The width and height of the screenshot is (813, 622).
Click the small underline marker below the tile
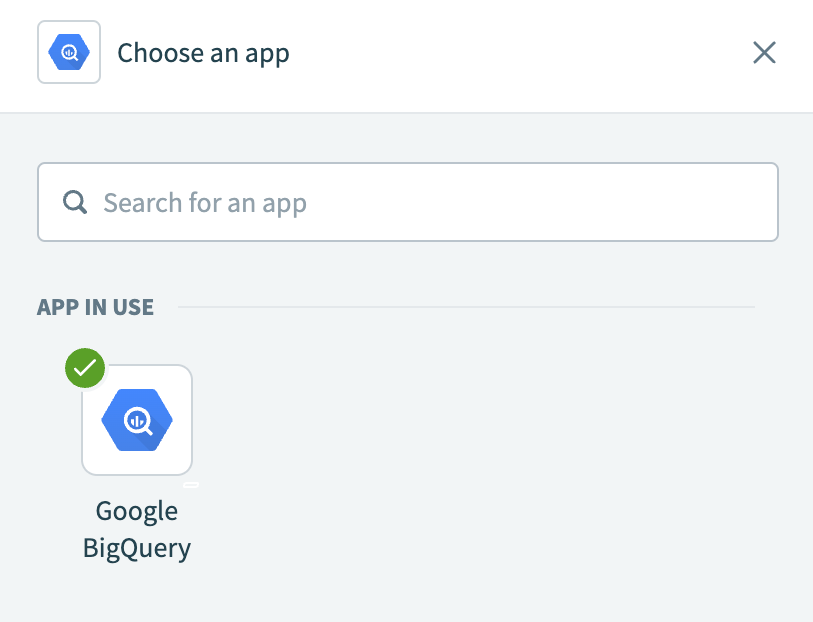tap(190, 484)
